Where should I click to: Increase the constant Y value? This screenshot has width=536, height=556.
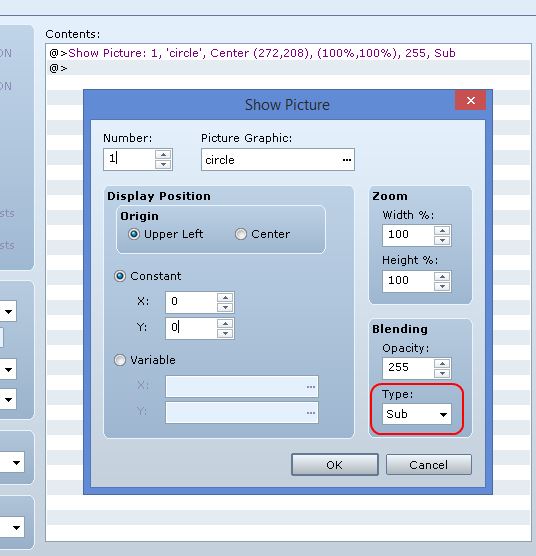[225, 323]
